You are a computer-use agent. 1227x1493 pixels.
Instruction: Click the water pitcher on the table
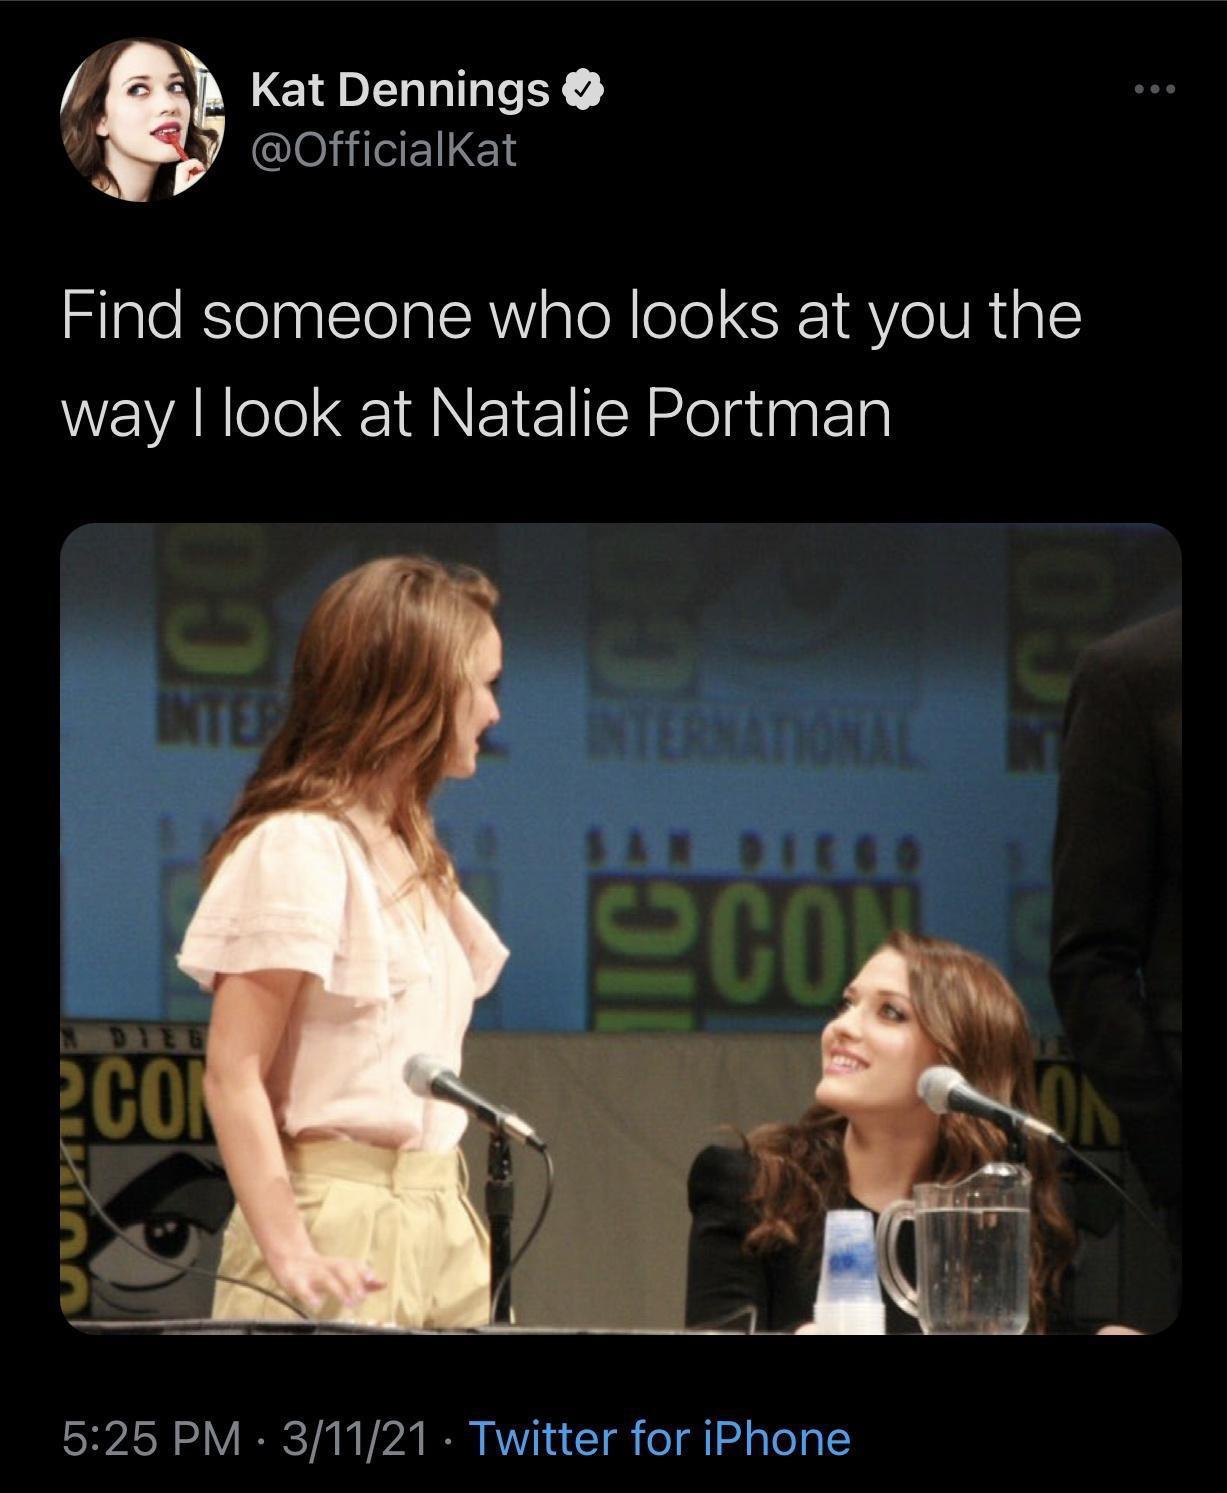pos(970,1250)
